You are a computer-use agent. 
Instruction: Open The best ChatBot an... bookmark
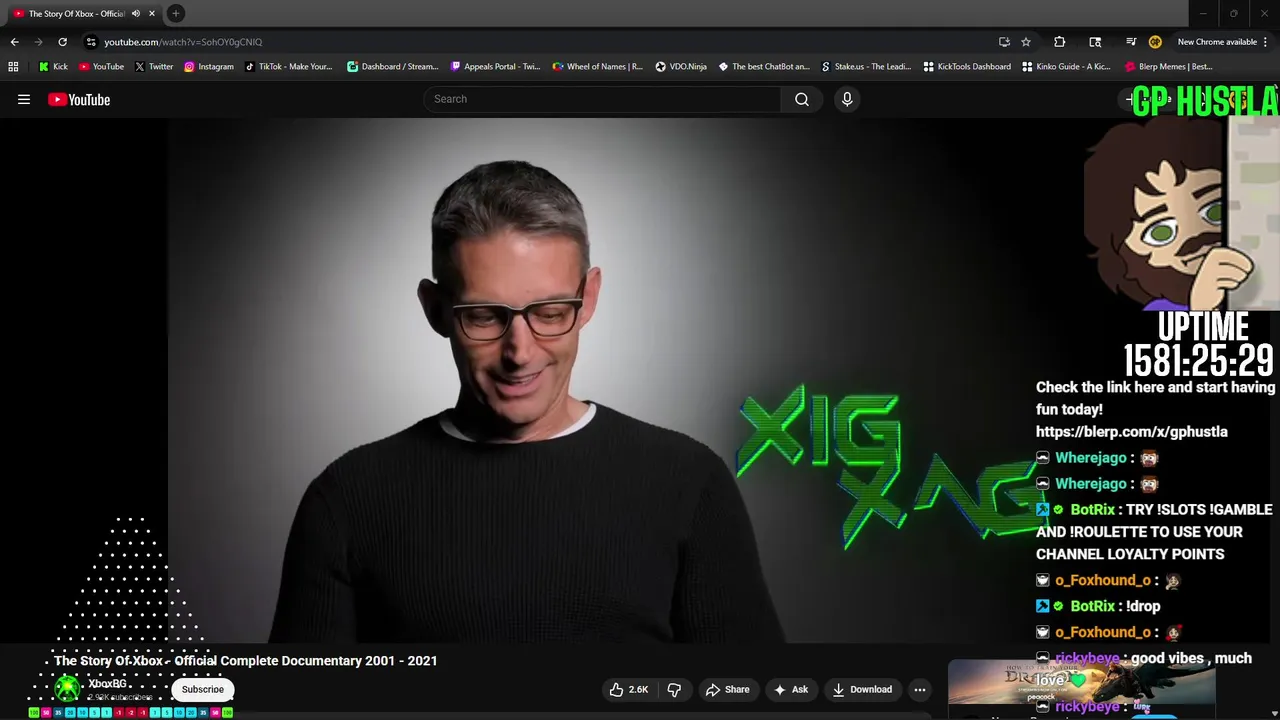[x=764, y=67]
